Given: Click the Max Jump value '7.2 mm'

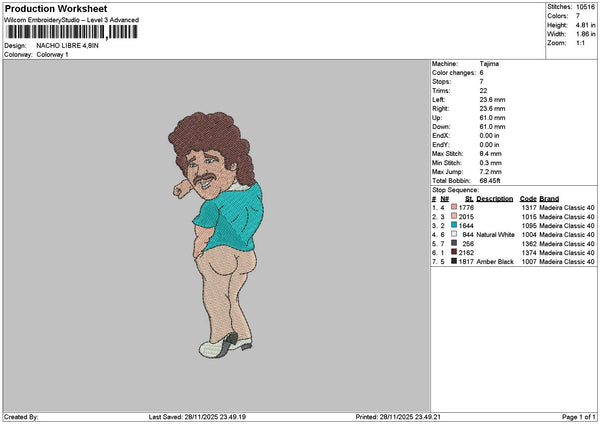Looking at the screenshot, I should pos(491,172).
